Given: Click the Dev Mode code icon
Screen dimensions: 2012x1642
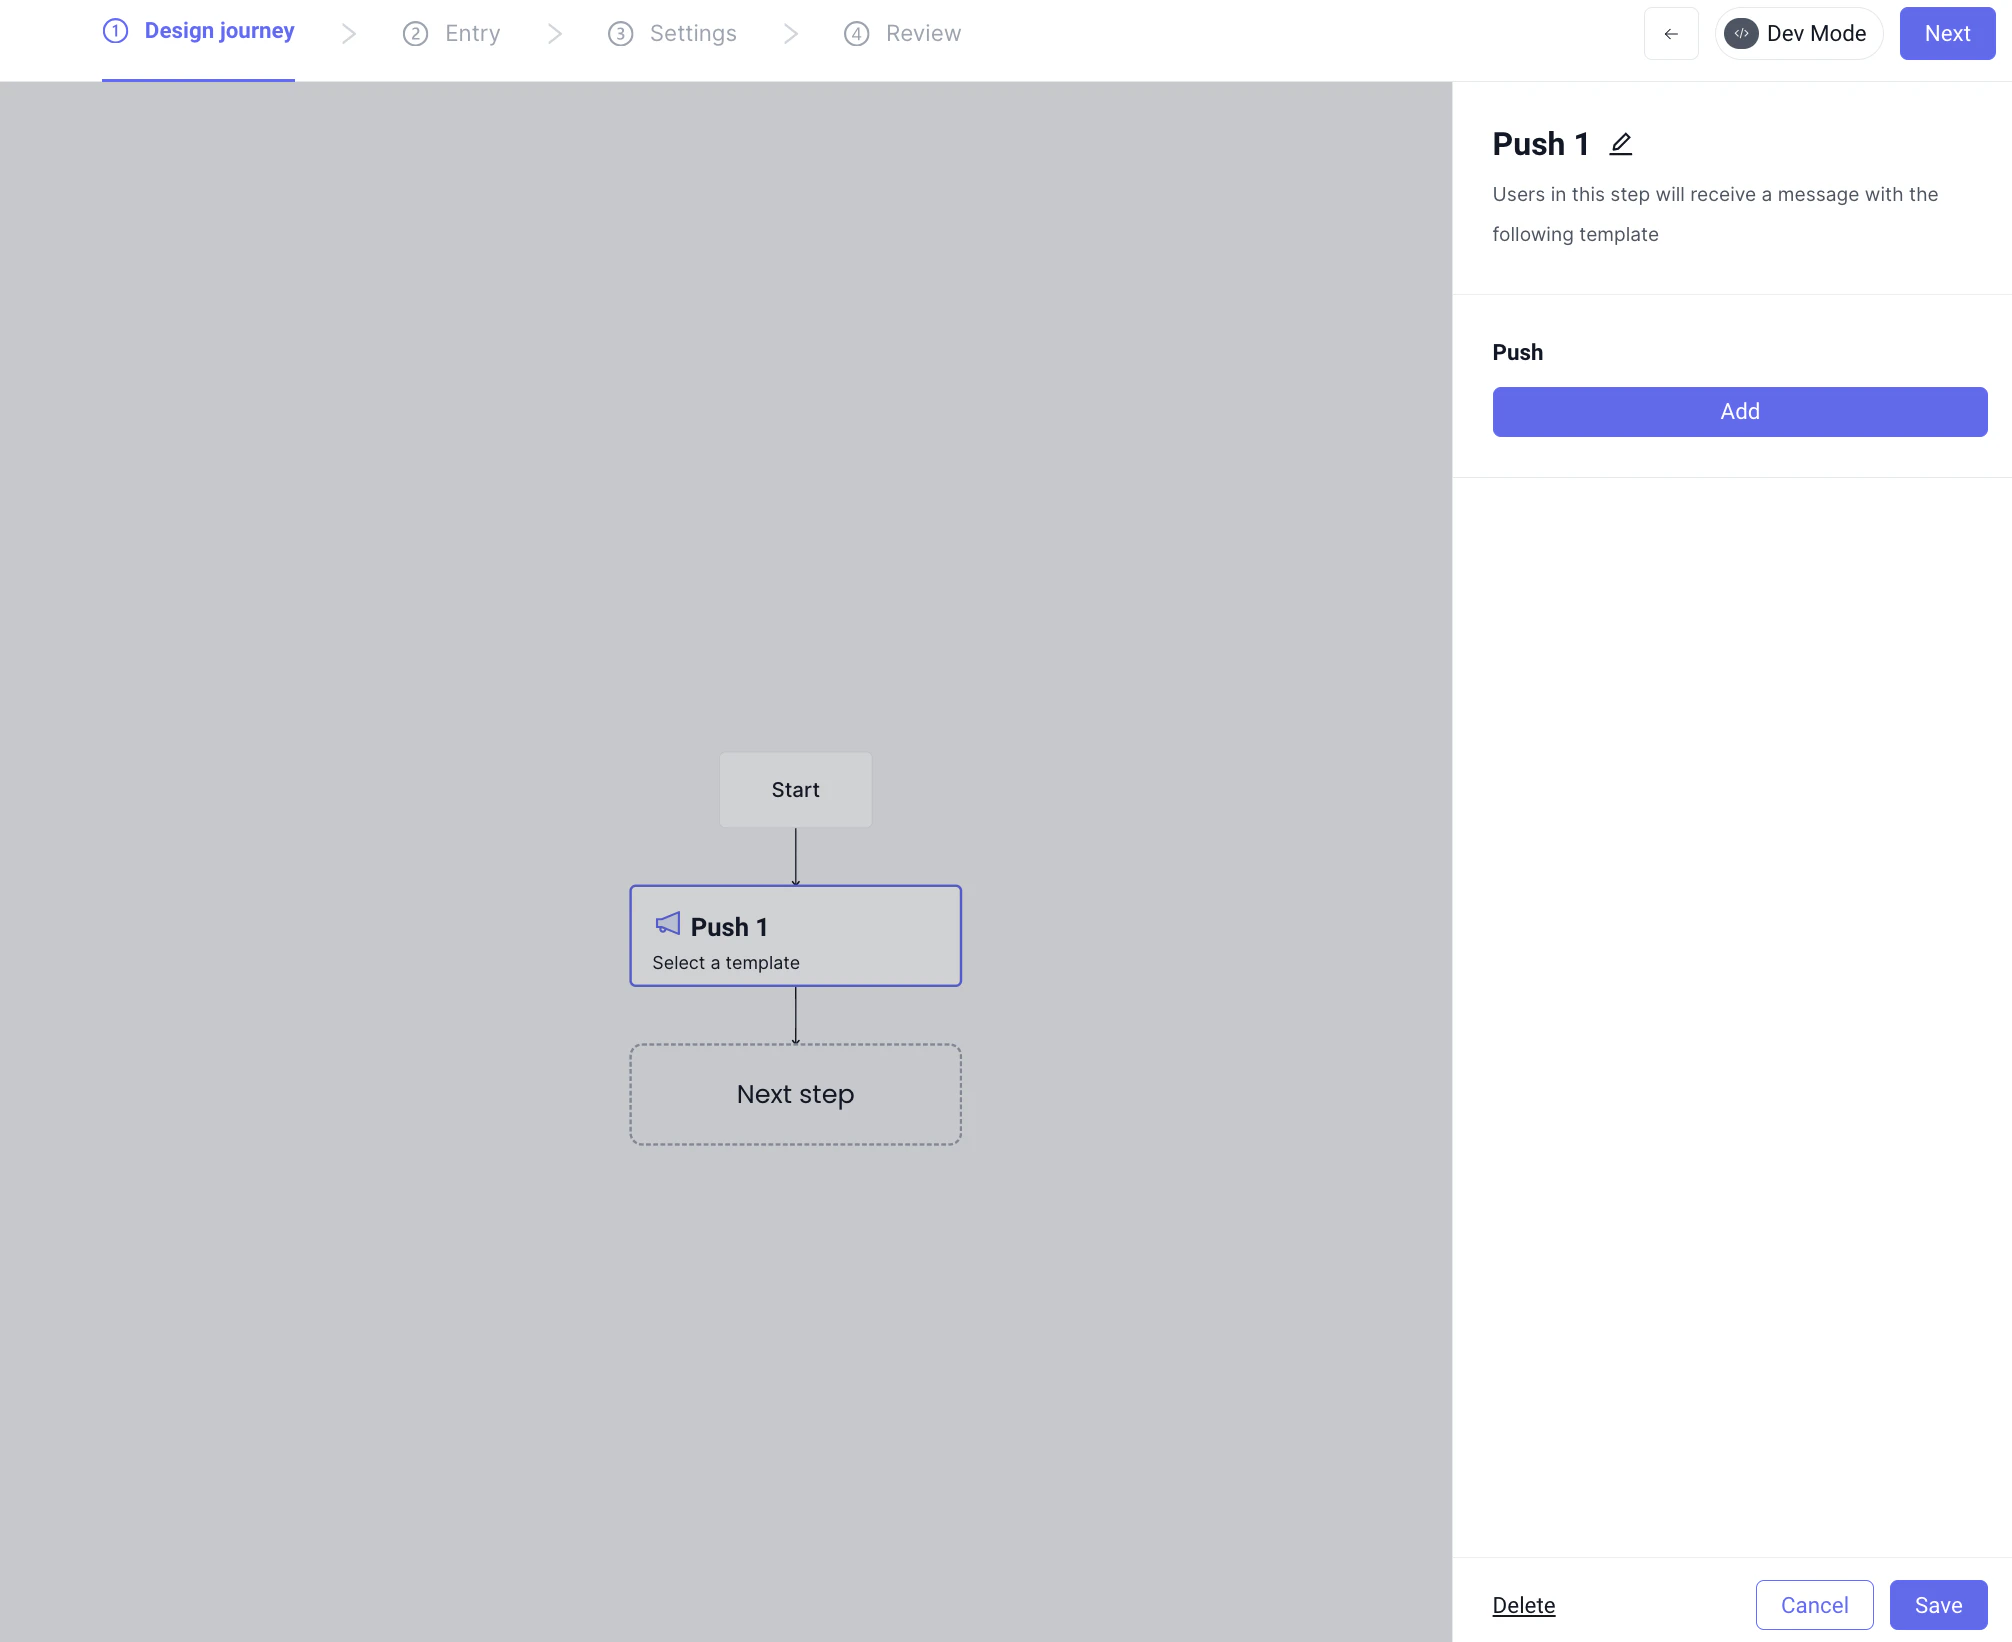Looking at the screenshot, I should click(1741, 34).
